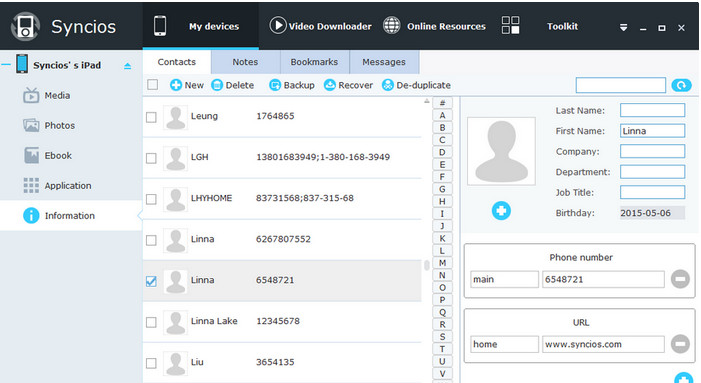Click the Last Name field
701x383 pixels.
[652, 110]
